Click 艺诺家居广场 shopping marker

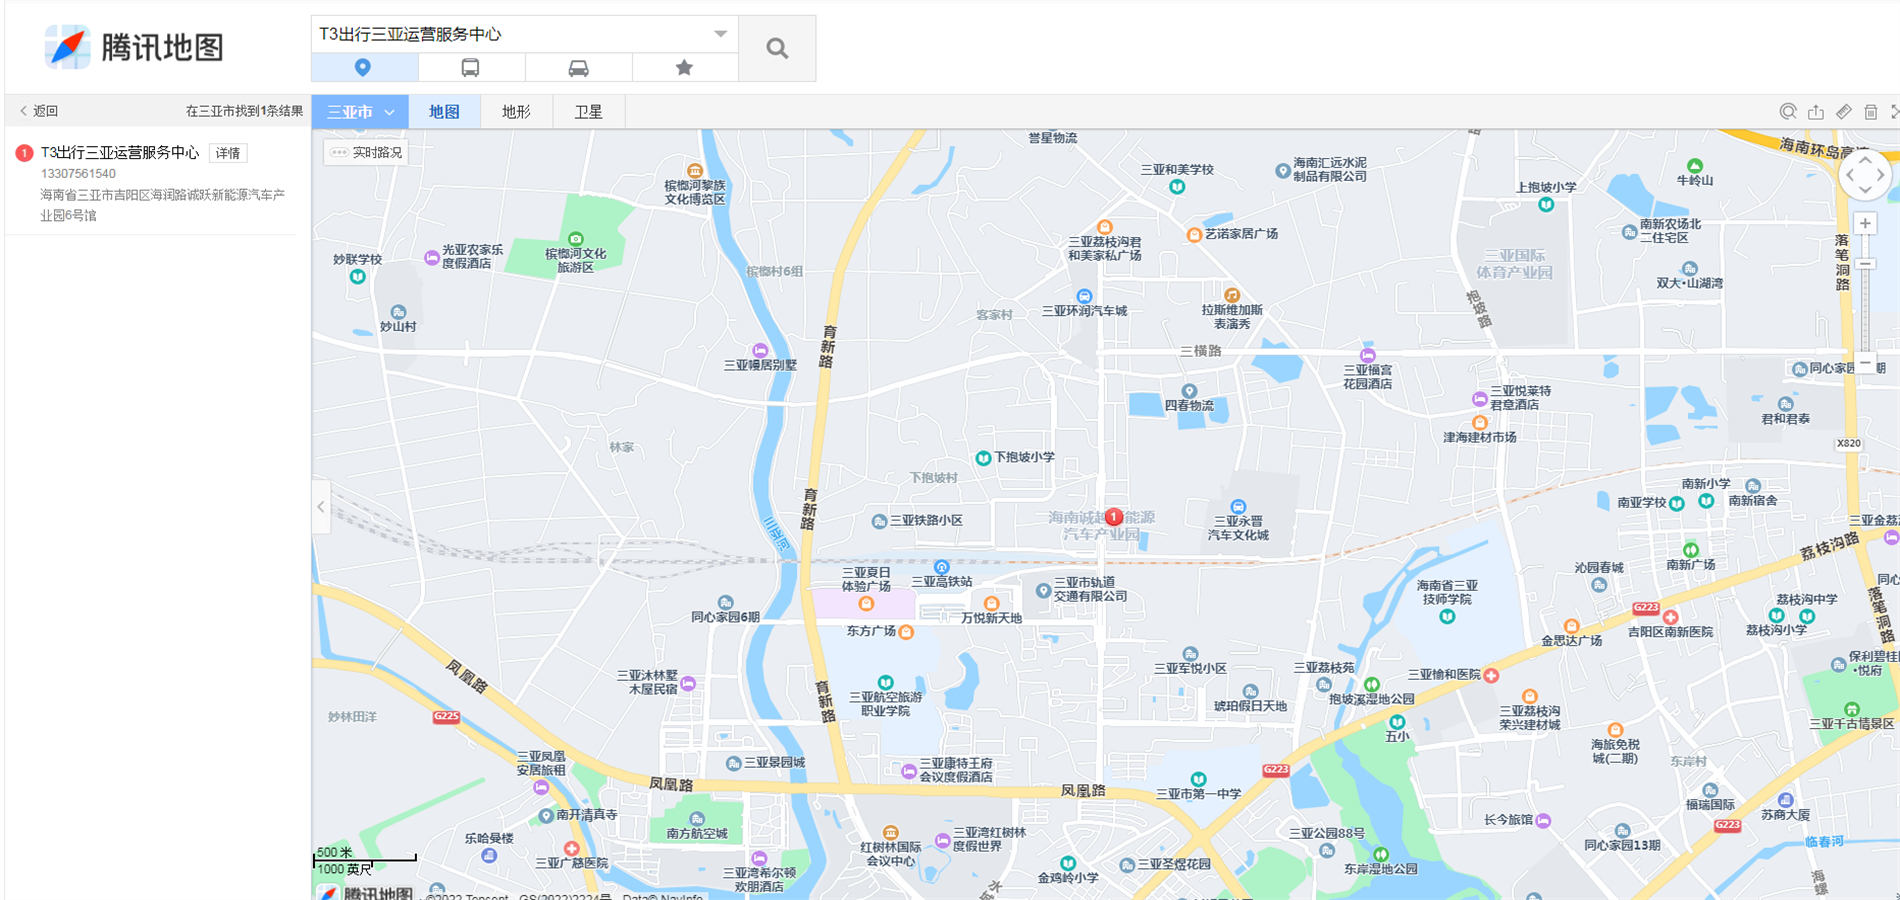[x=1194, y=235]
